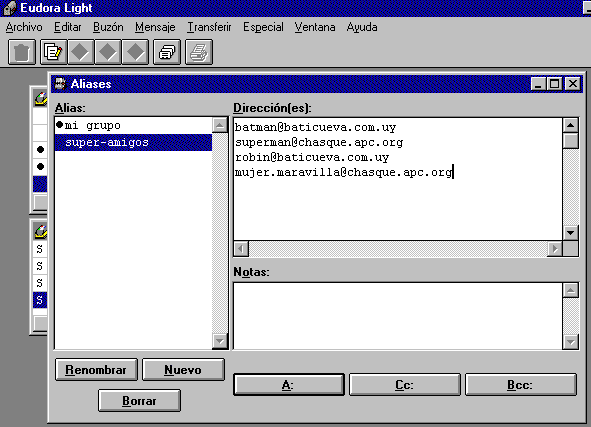Minimize the Aliases window

pyautogui.click(x=539, y=84)
